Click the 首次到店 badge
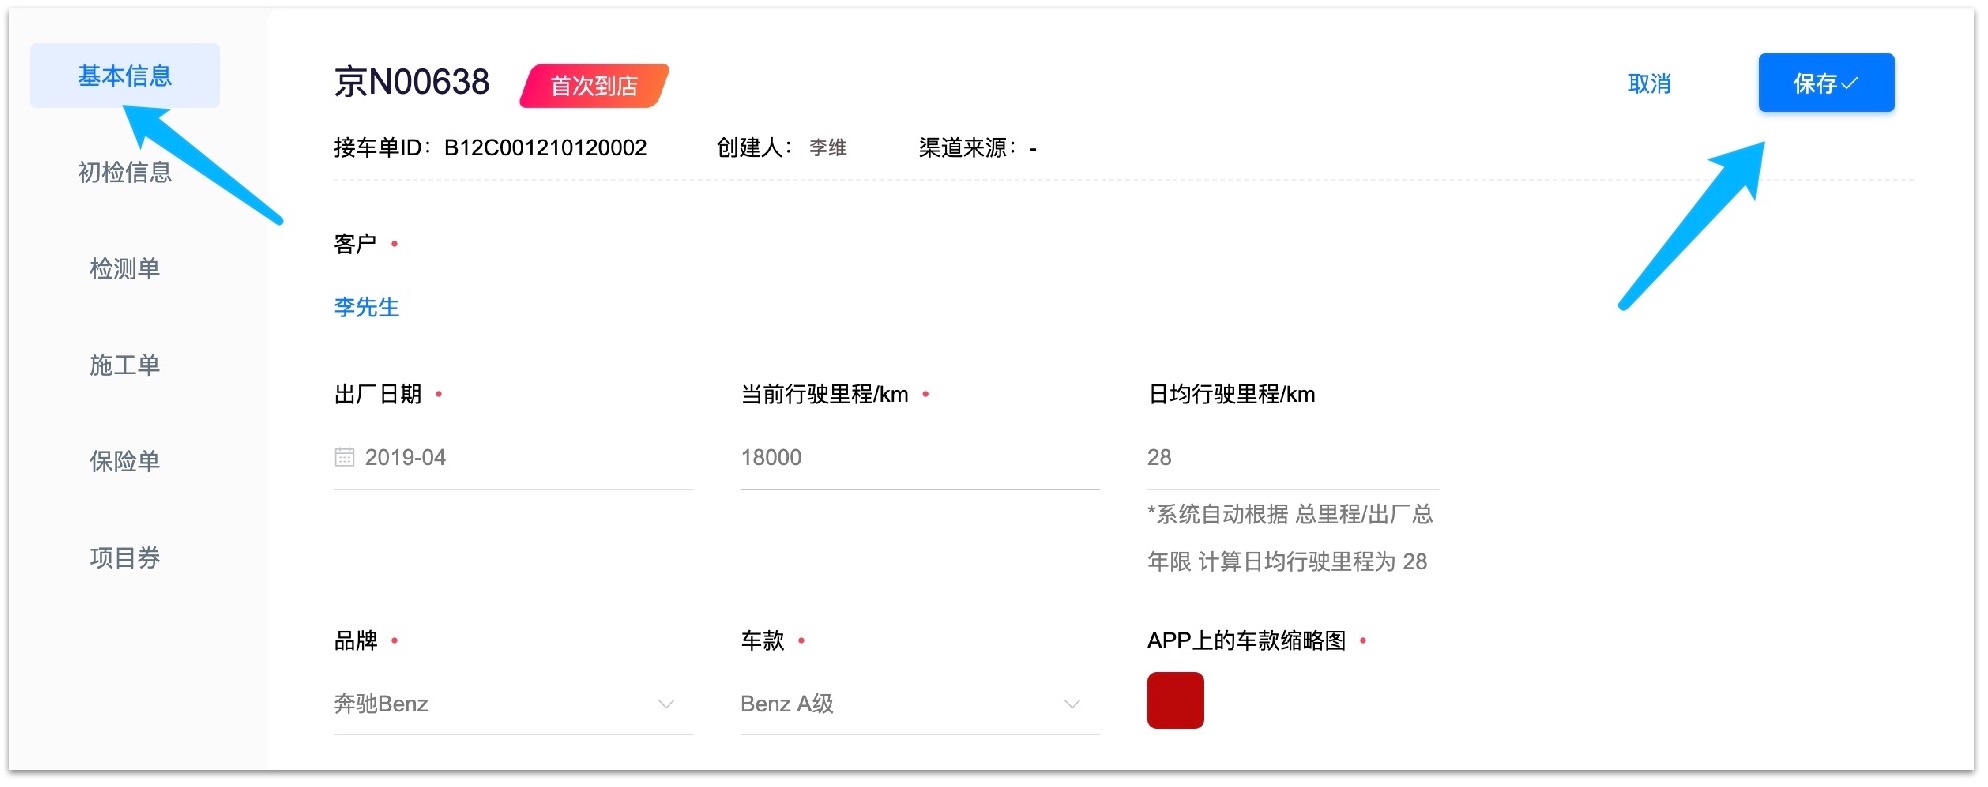1988x787 pixels. pyautogui.click(x=594, y=86)
